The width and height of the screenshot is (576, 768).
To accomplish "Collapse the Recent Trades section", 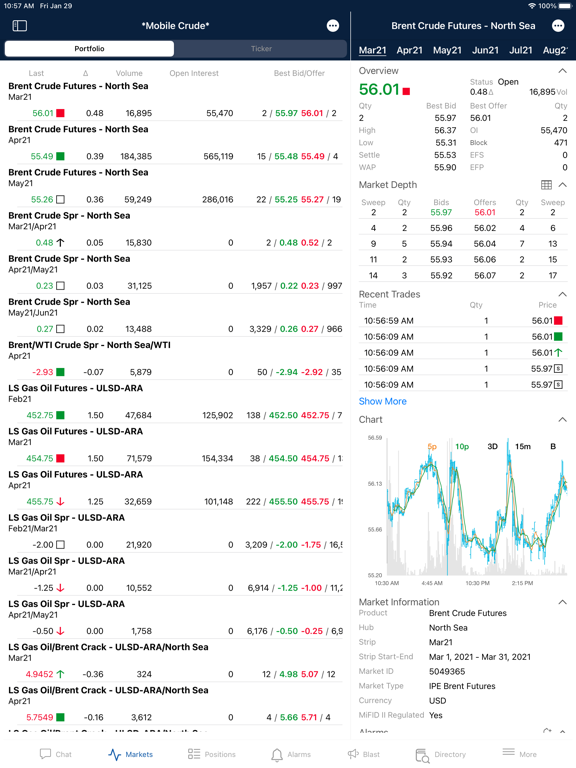I will pyautogui.click(x=562, y=294).
